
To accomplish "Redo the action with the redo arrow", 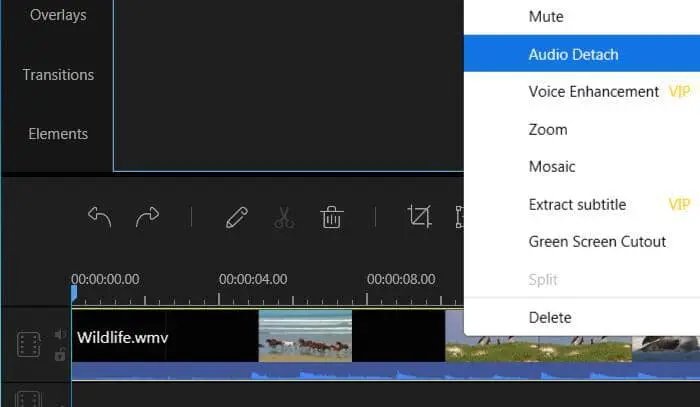I will click(x=147, y=217).
